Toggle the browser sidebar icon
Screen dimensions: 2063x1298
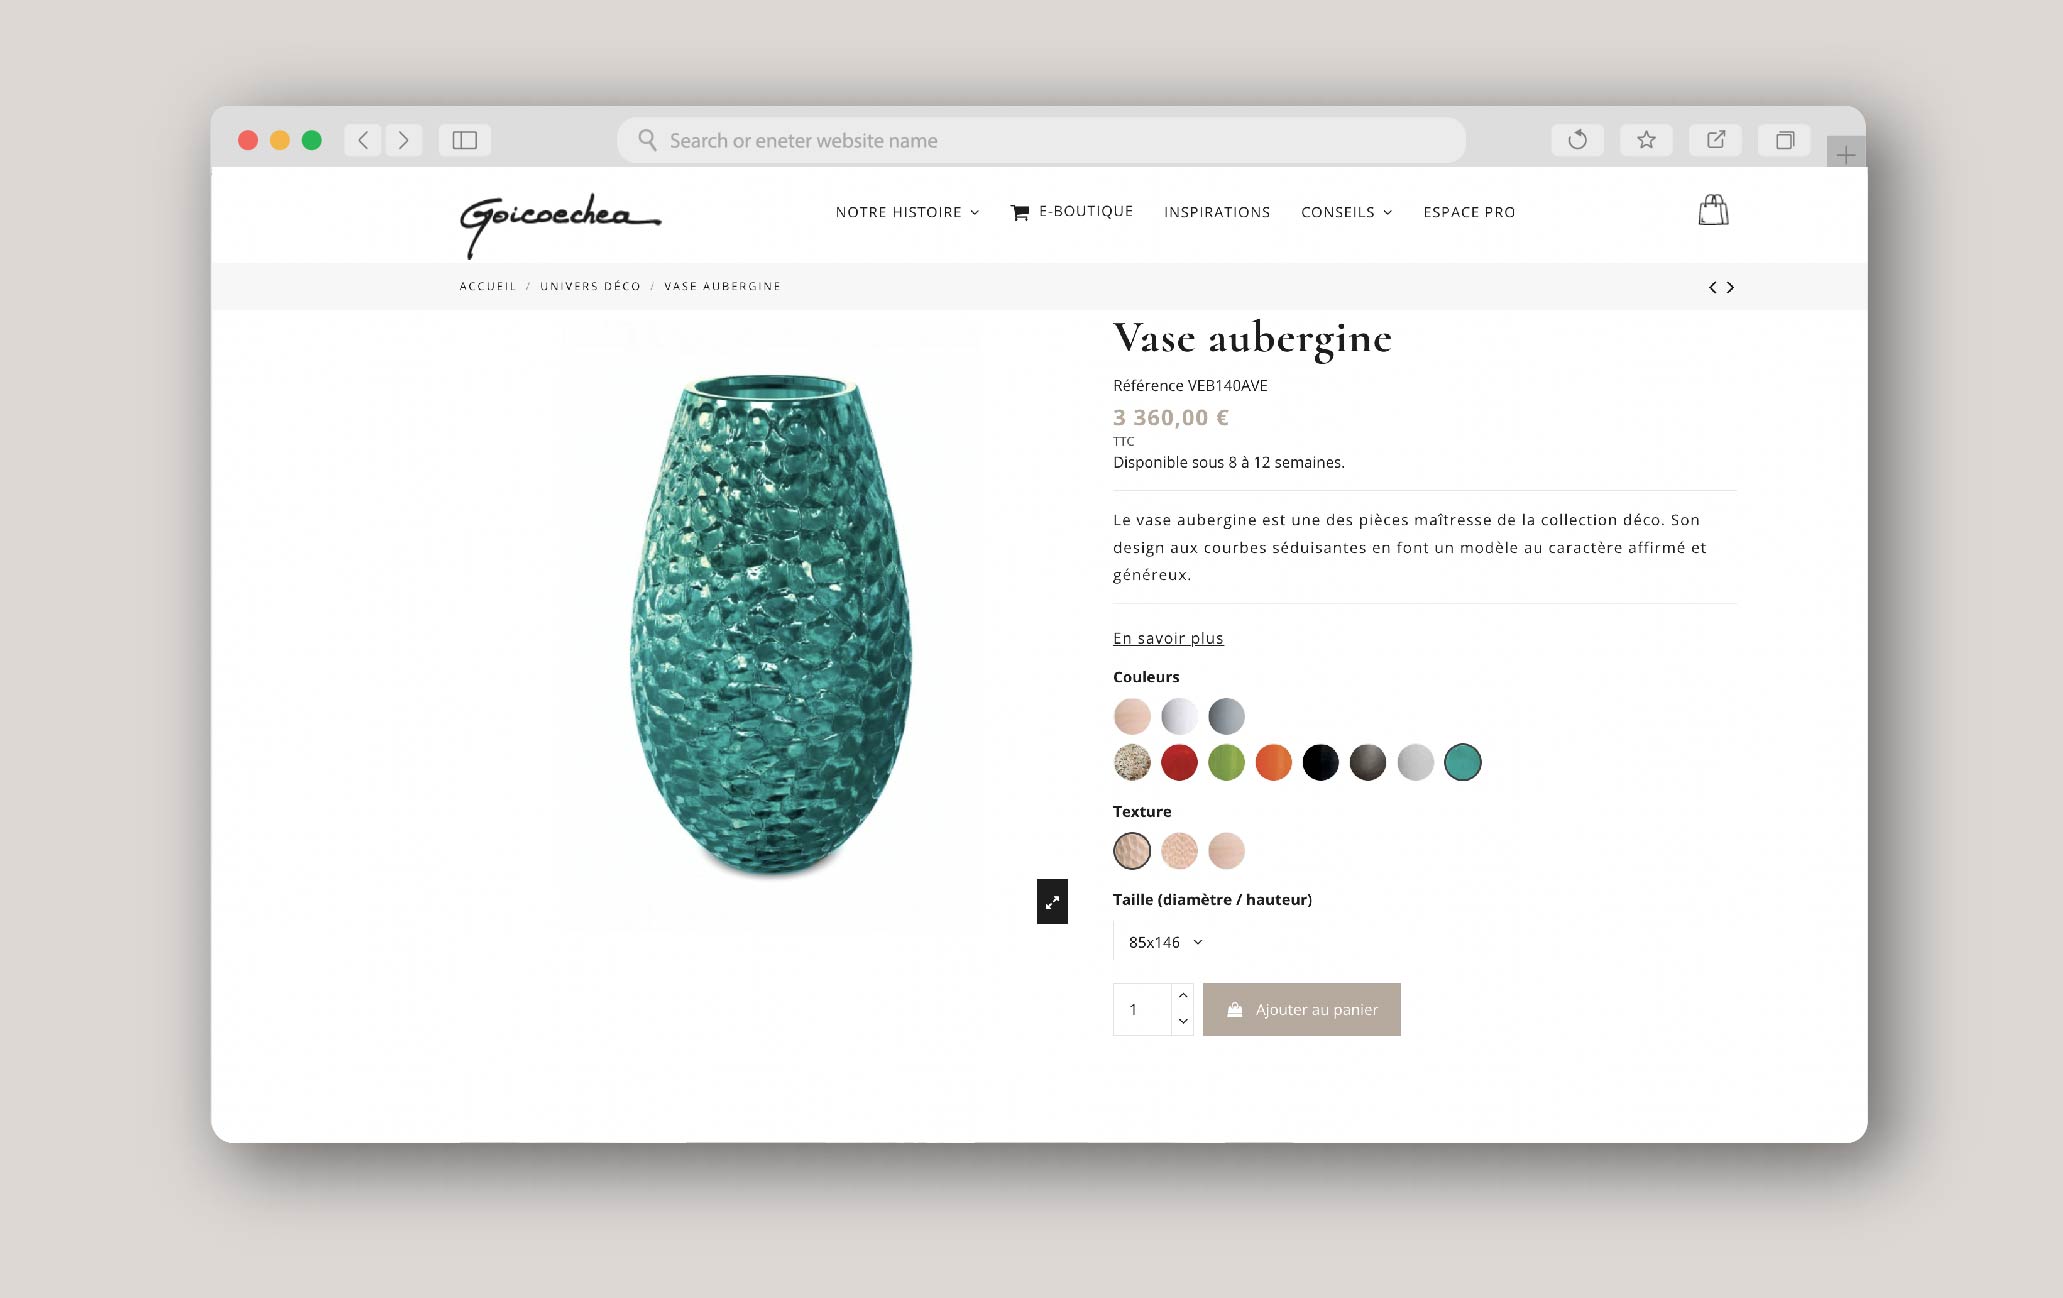(465, 140)
